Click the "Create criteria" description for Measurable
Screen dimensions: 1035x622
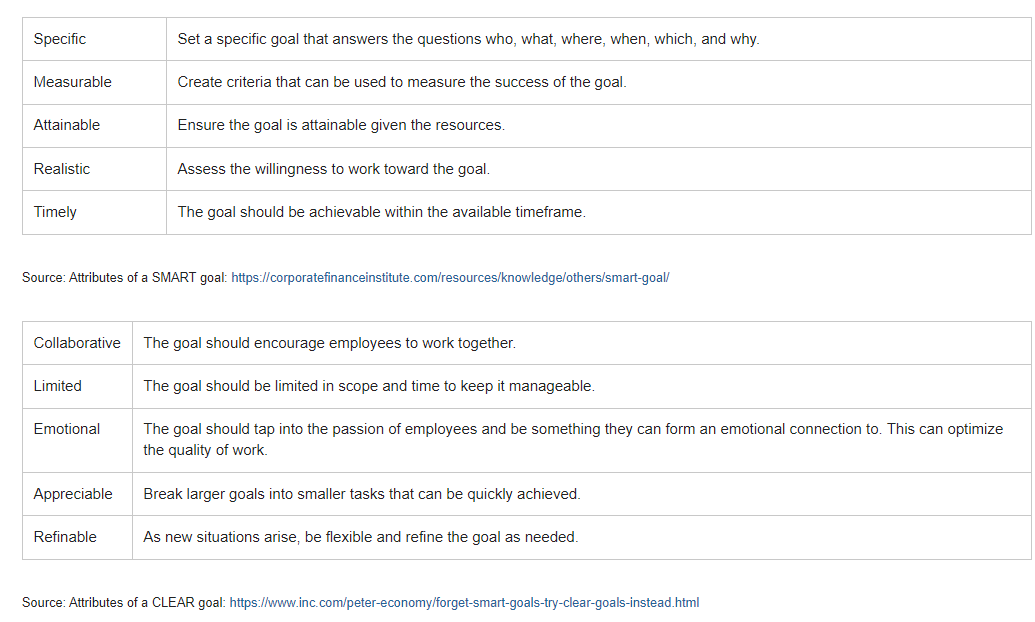pos(402,82)
